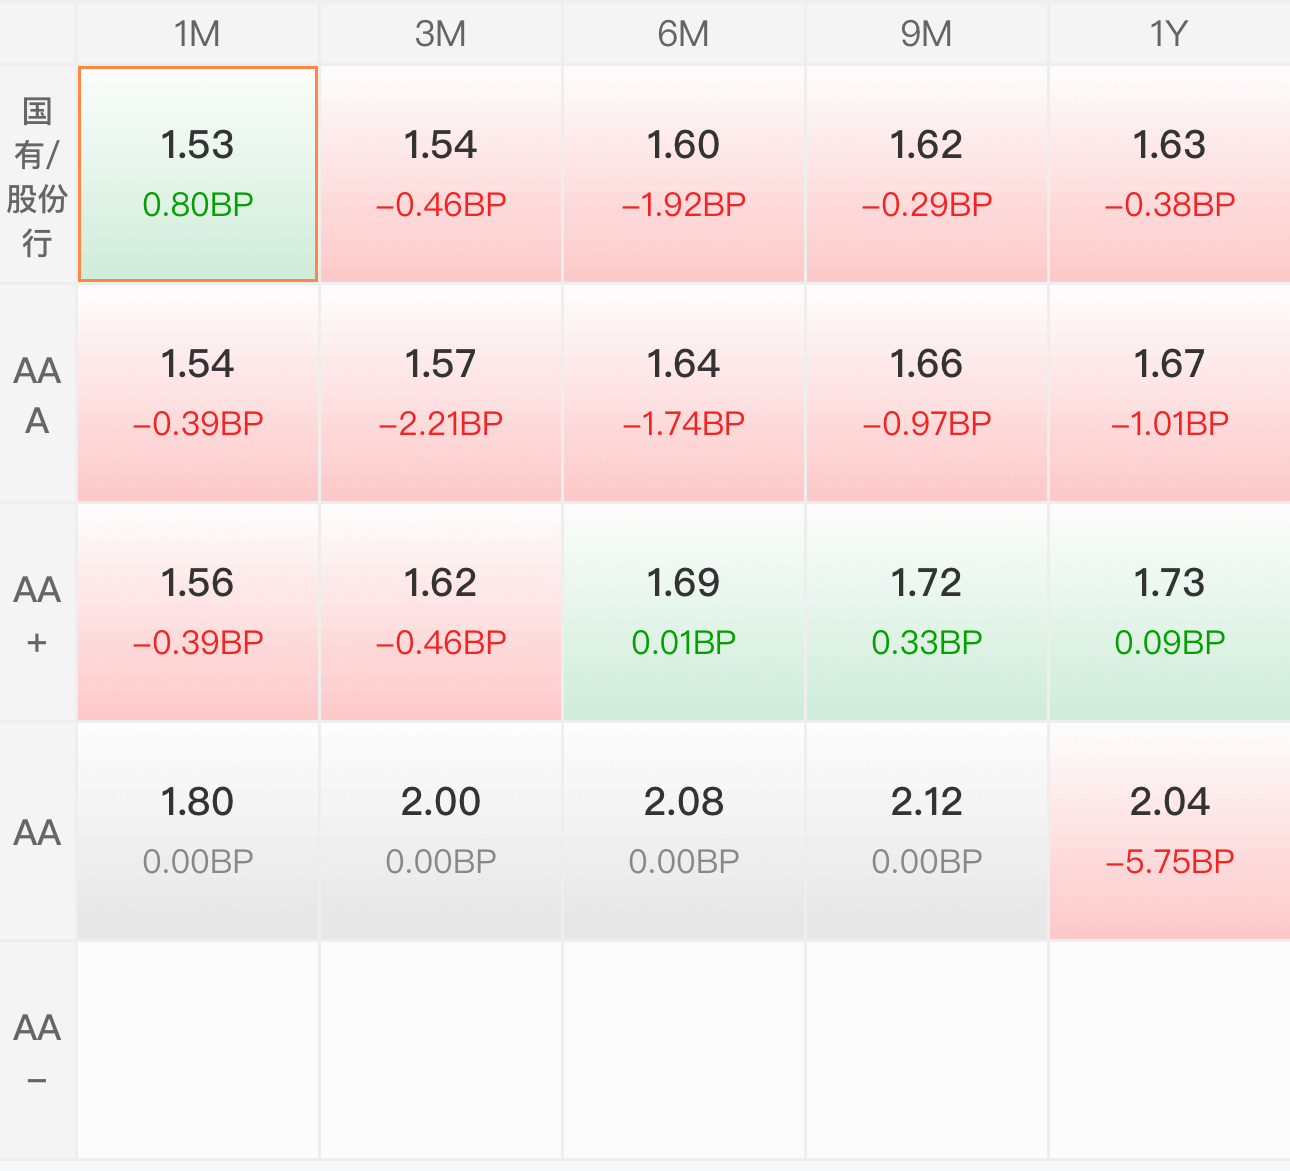Select the 1.80 cell with 0.00BP

pyautogui.click(x=198, y=832)
